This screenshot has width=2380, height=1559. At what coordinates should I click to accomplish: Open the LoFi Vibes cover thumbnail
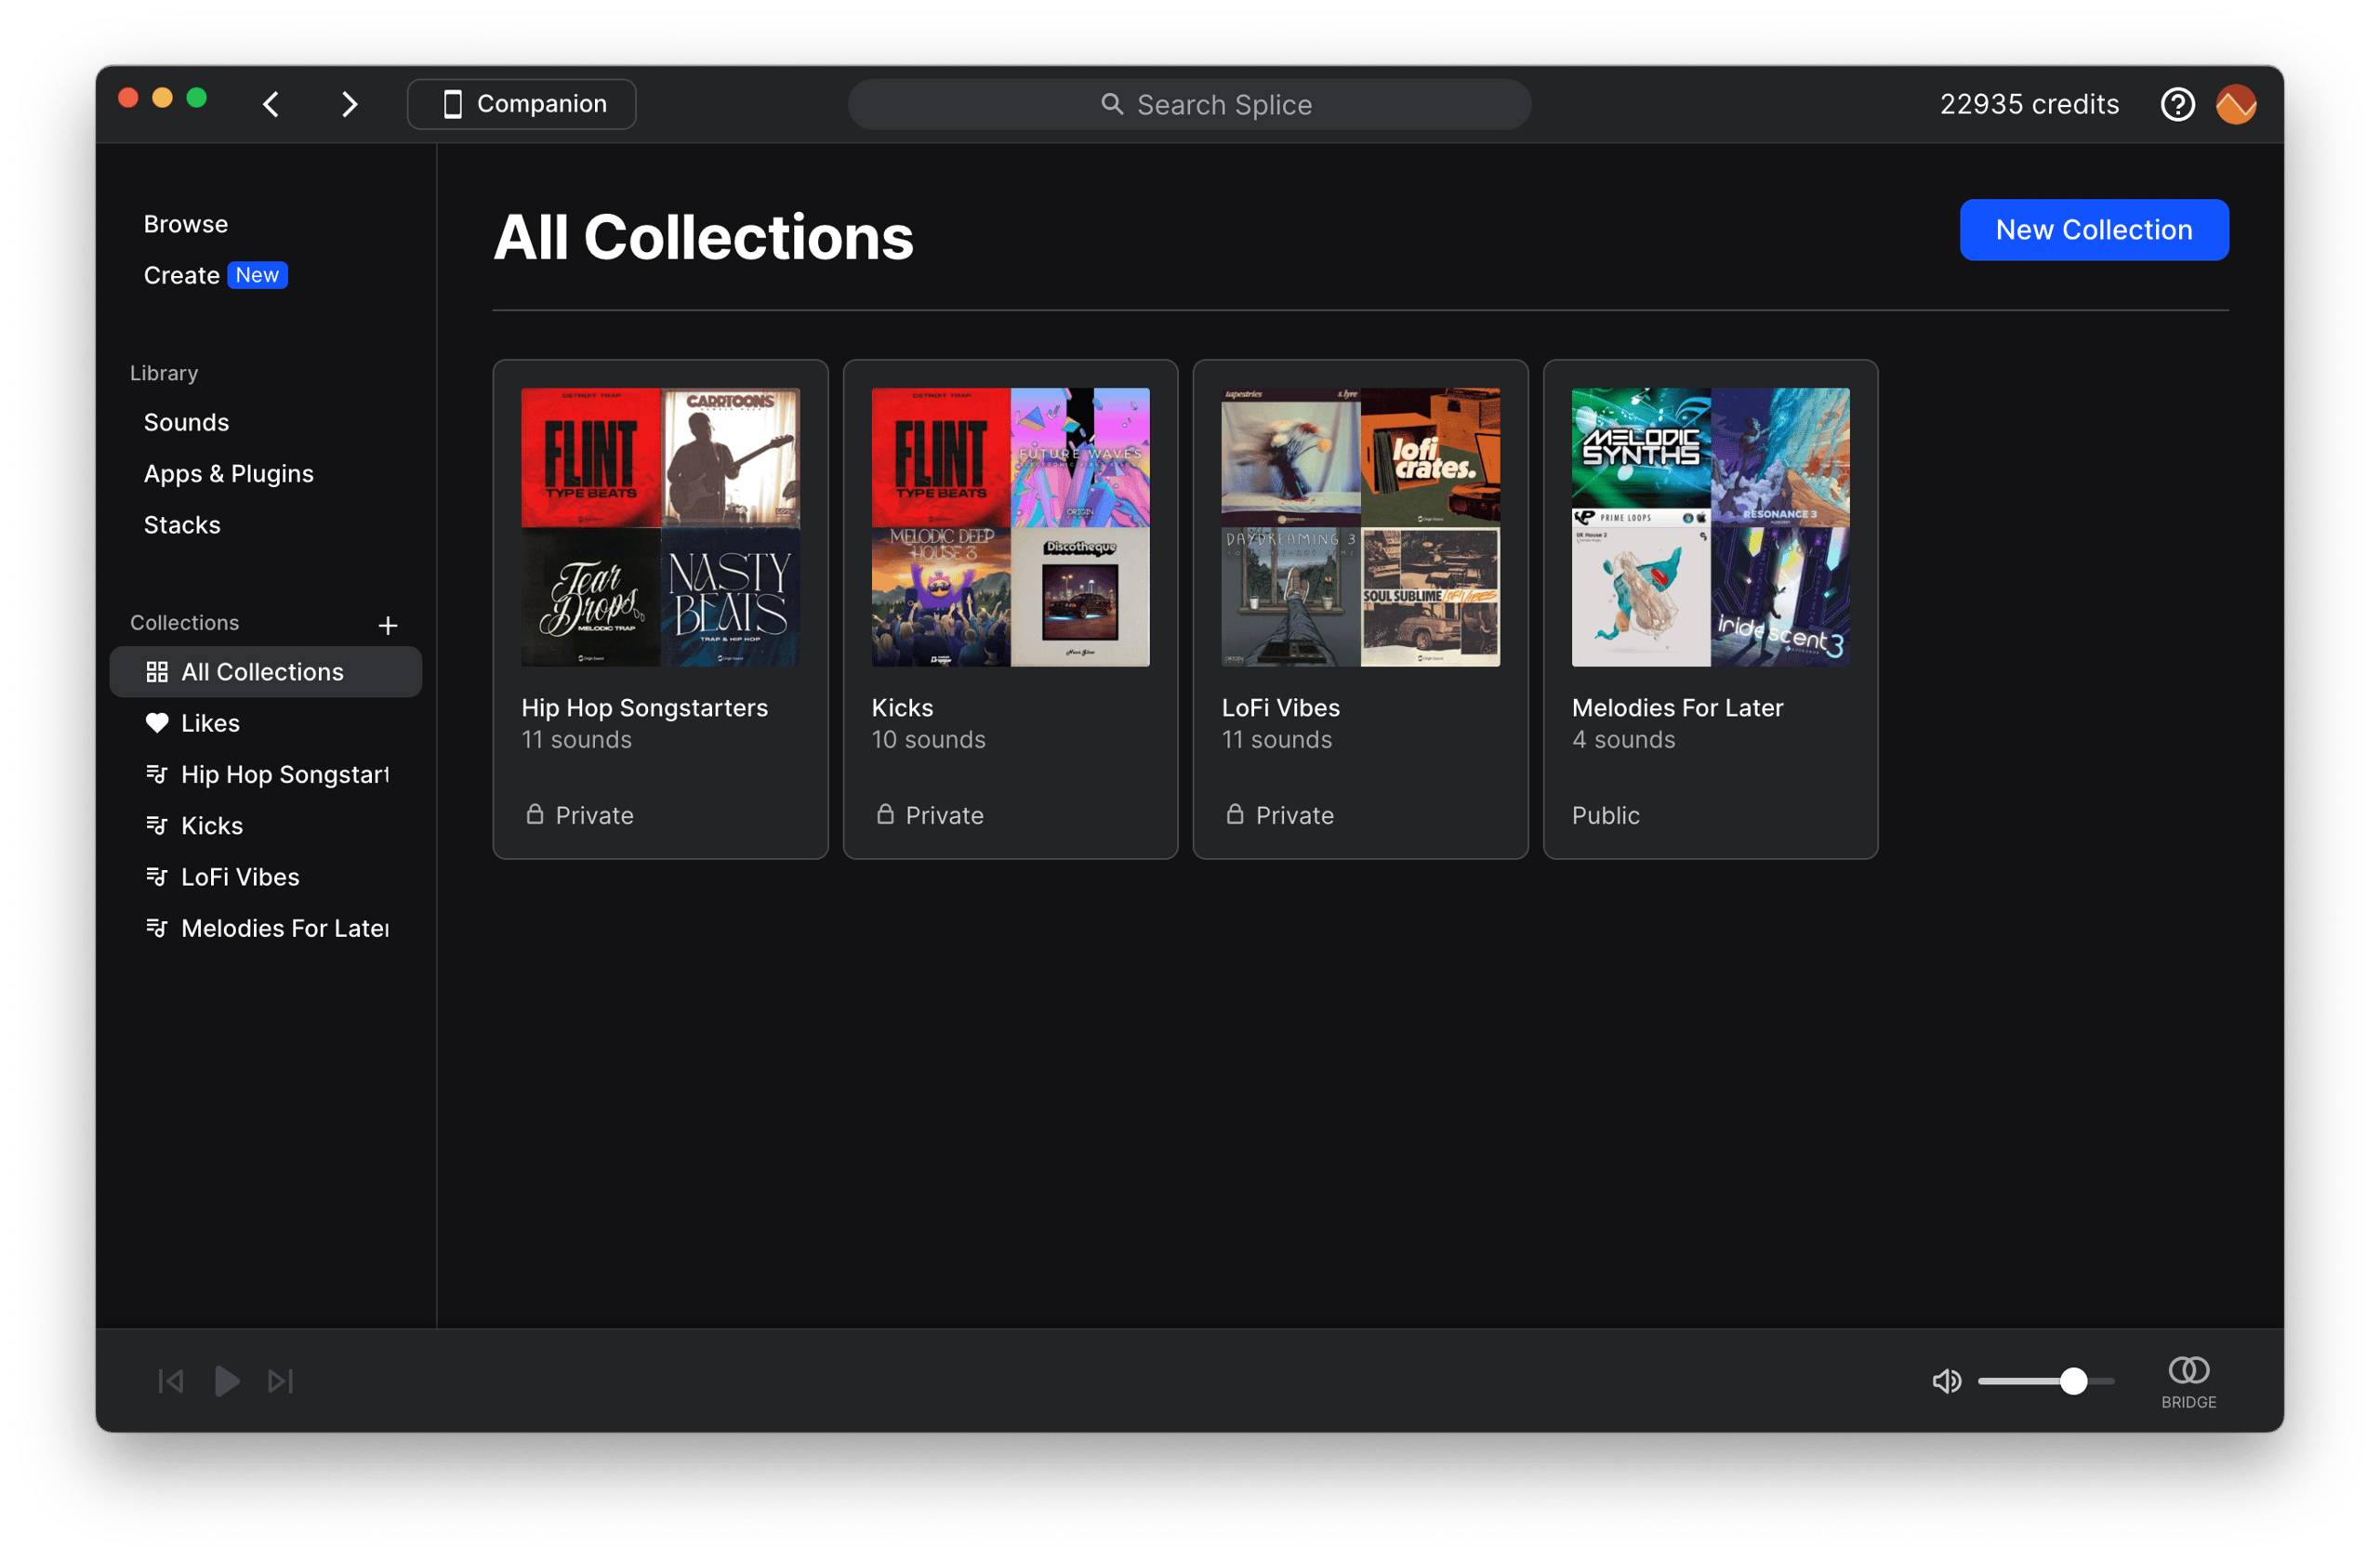(x=1360, y=527)
